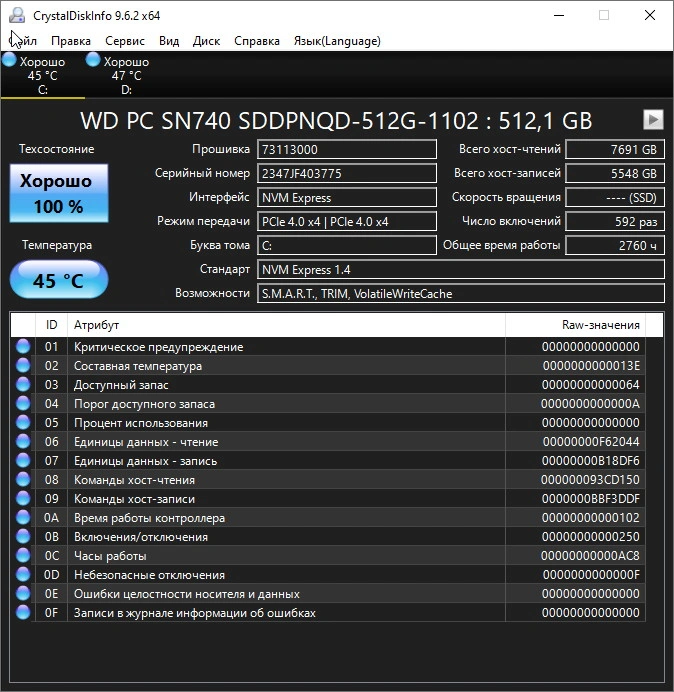Click status orb for Часы работы row
This screenshot has height=692, width=674.
[23, 555]
